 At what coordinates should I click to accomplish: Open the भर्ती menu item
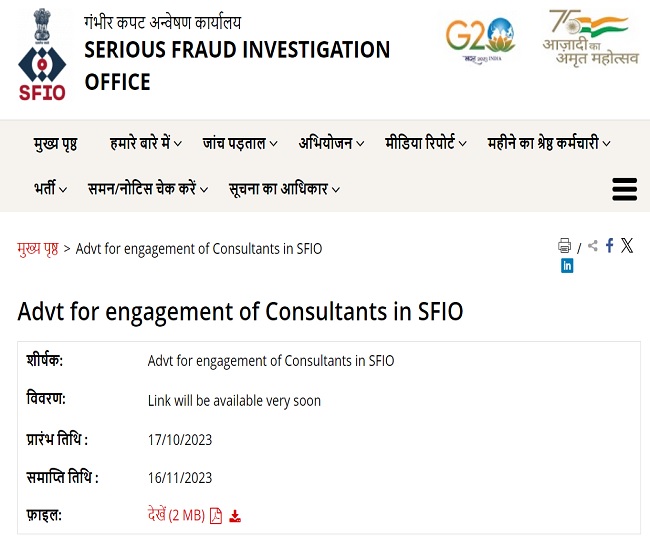tap(50, 189)
